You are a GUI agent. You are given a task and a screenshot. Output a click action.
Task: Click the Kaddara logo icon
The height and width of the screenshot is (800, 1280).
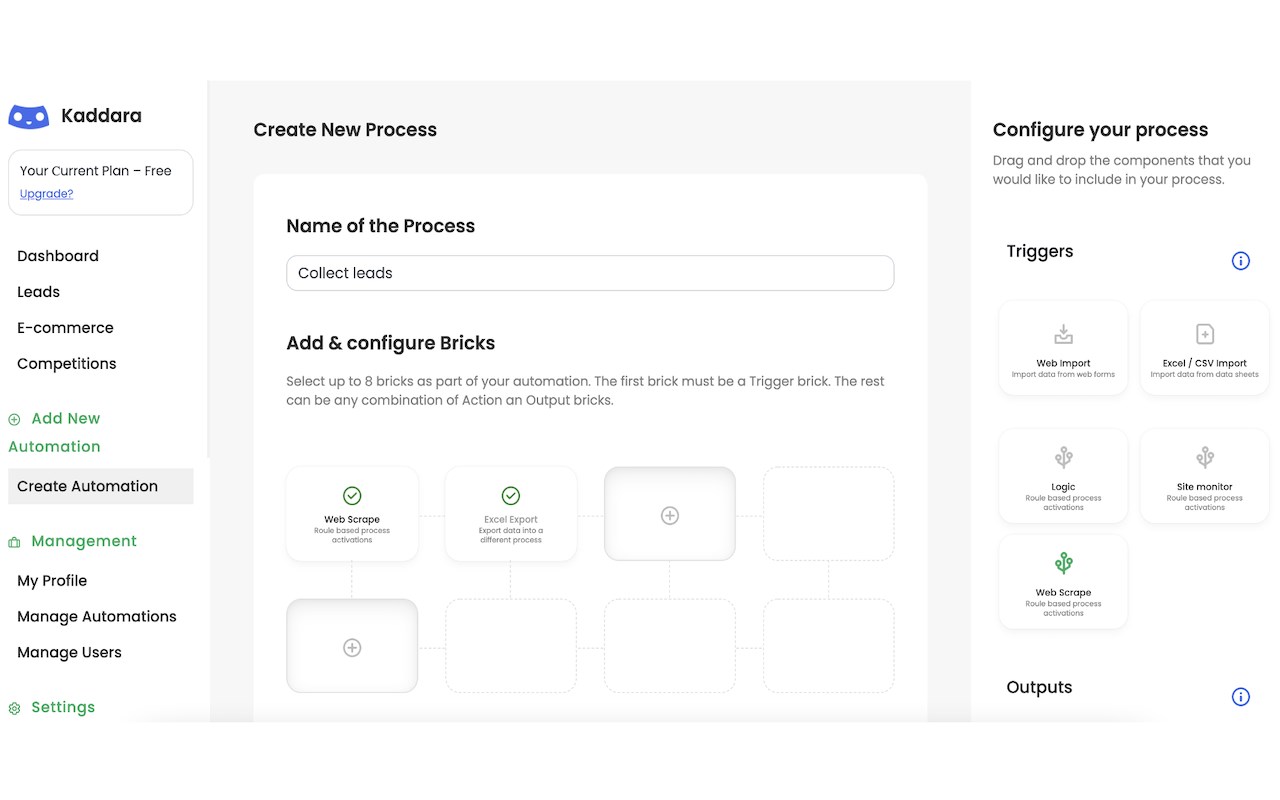click(x=28, y=116)
